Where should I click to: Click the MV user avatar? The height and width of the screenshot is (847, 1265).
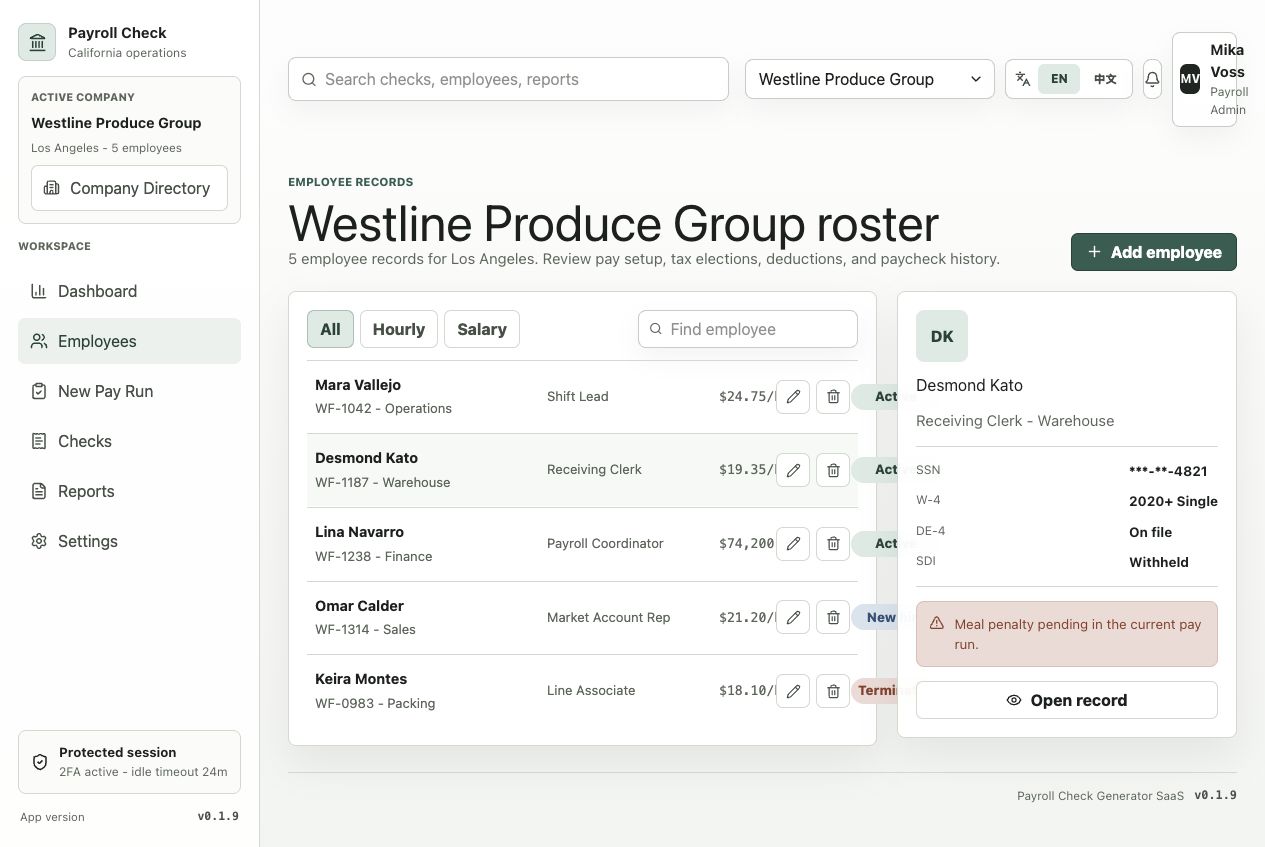coord(1190,79)
